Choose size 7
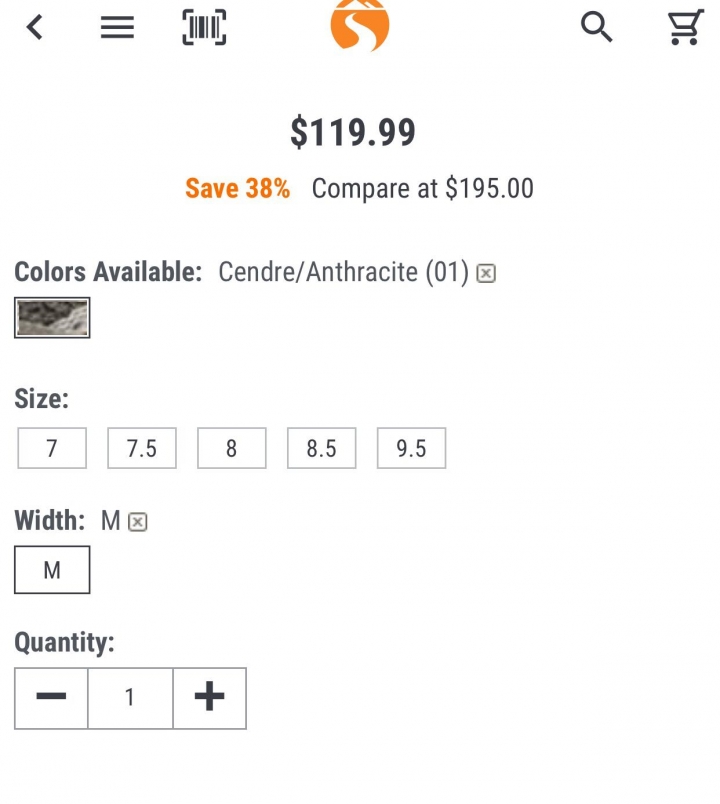 [x=52, y=448]
